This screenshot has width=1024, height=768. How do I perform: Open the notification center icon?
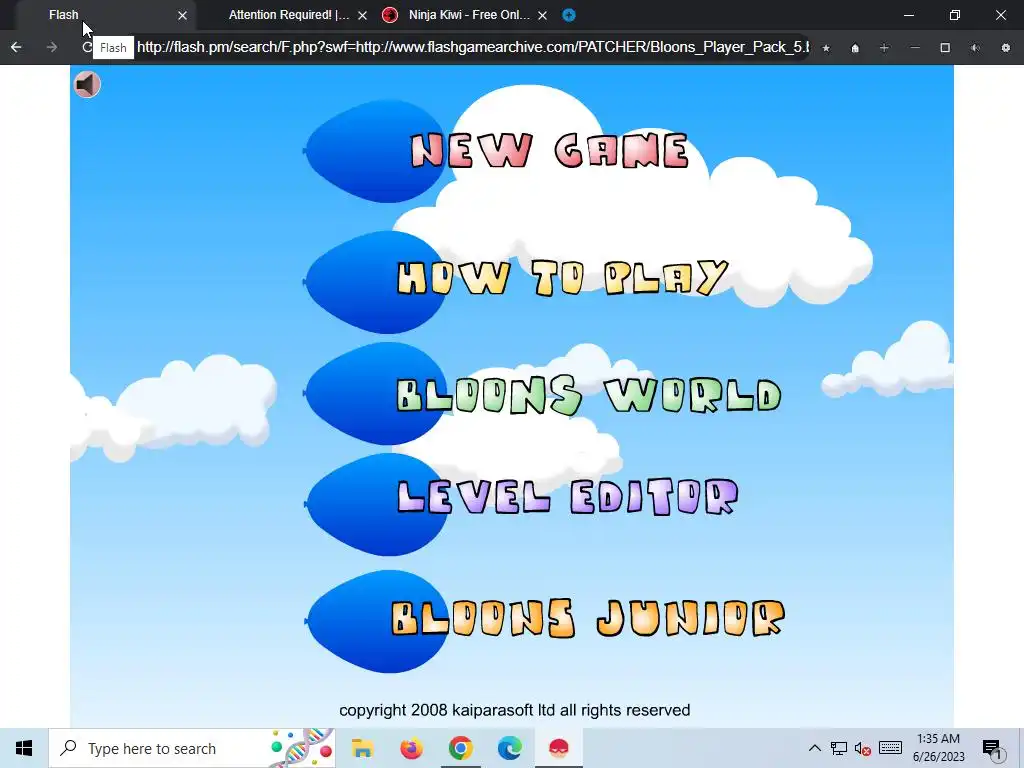tap(993, 748)
